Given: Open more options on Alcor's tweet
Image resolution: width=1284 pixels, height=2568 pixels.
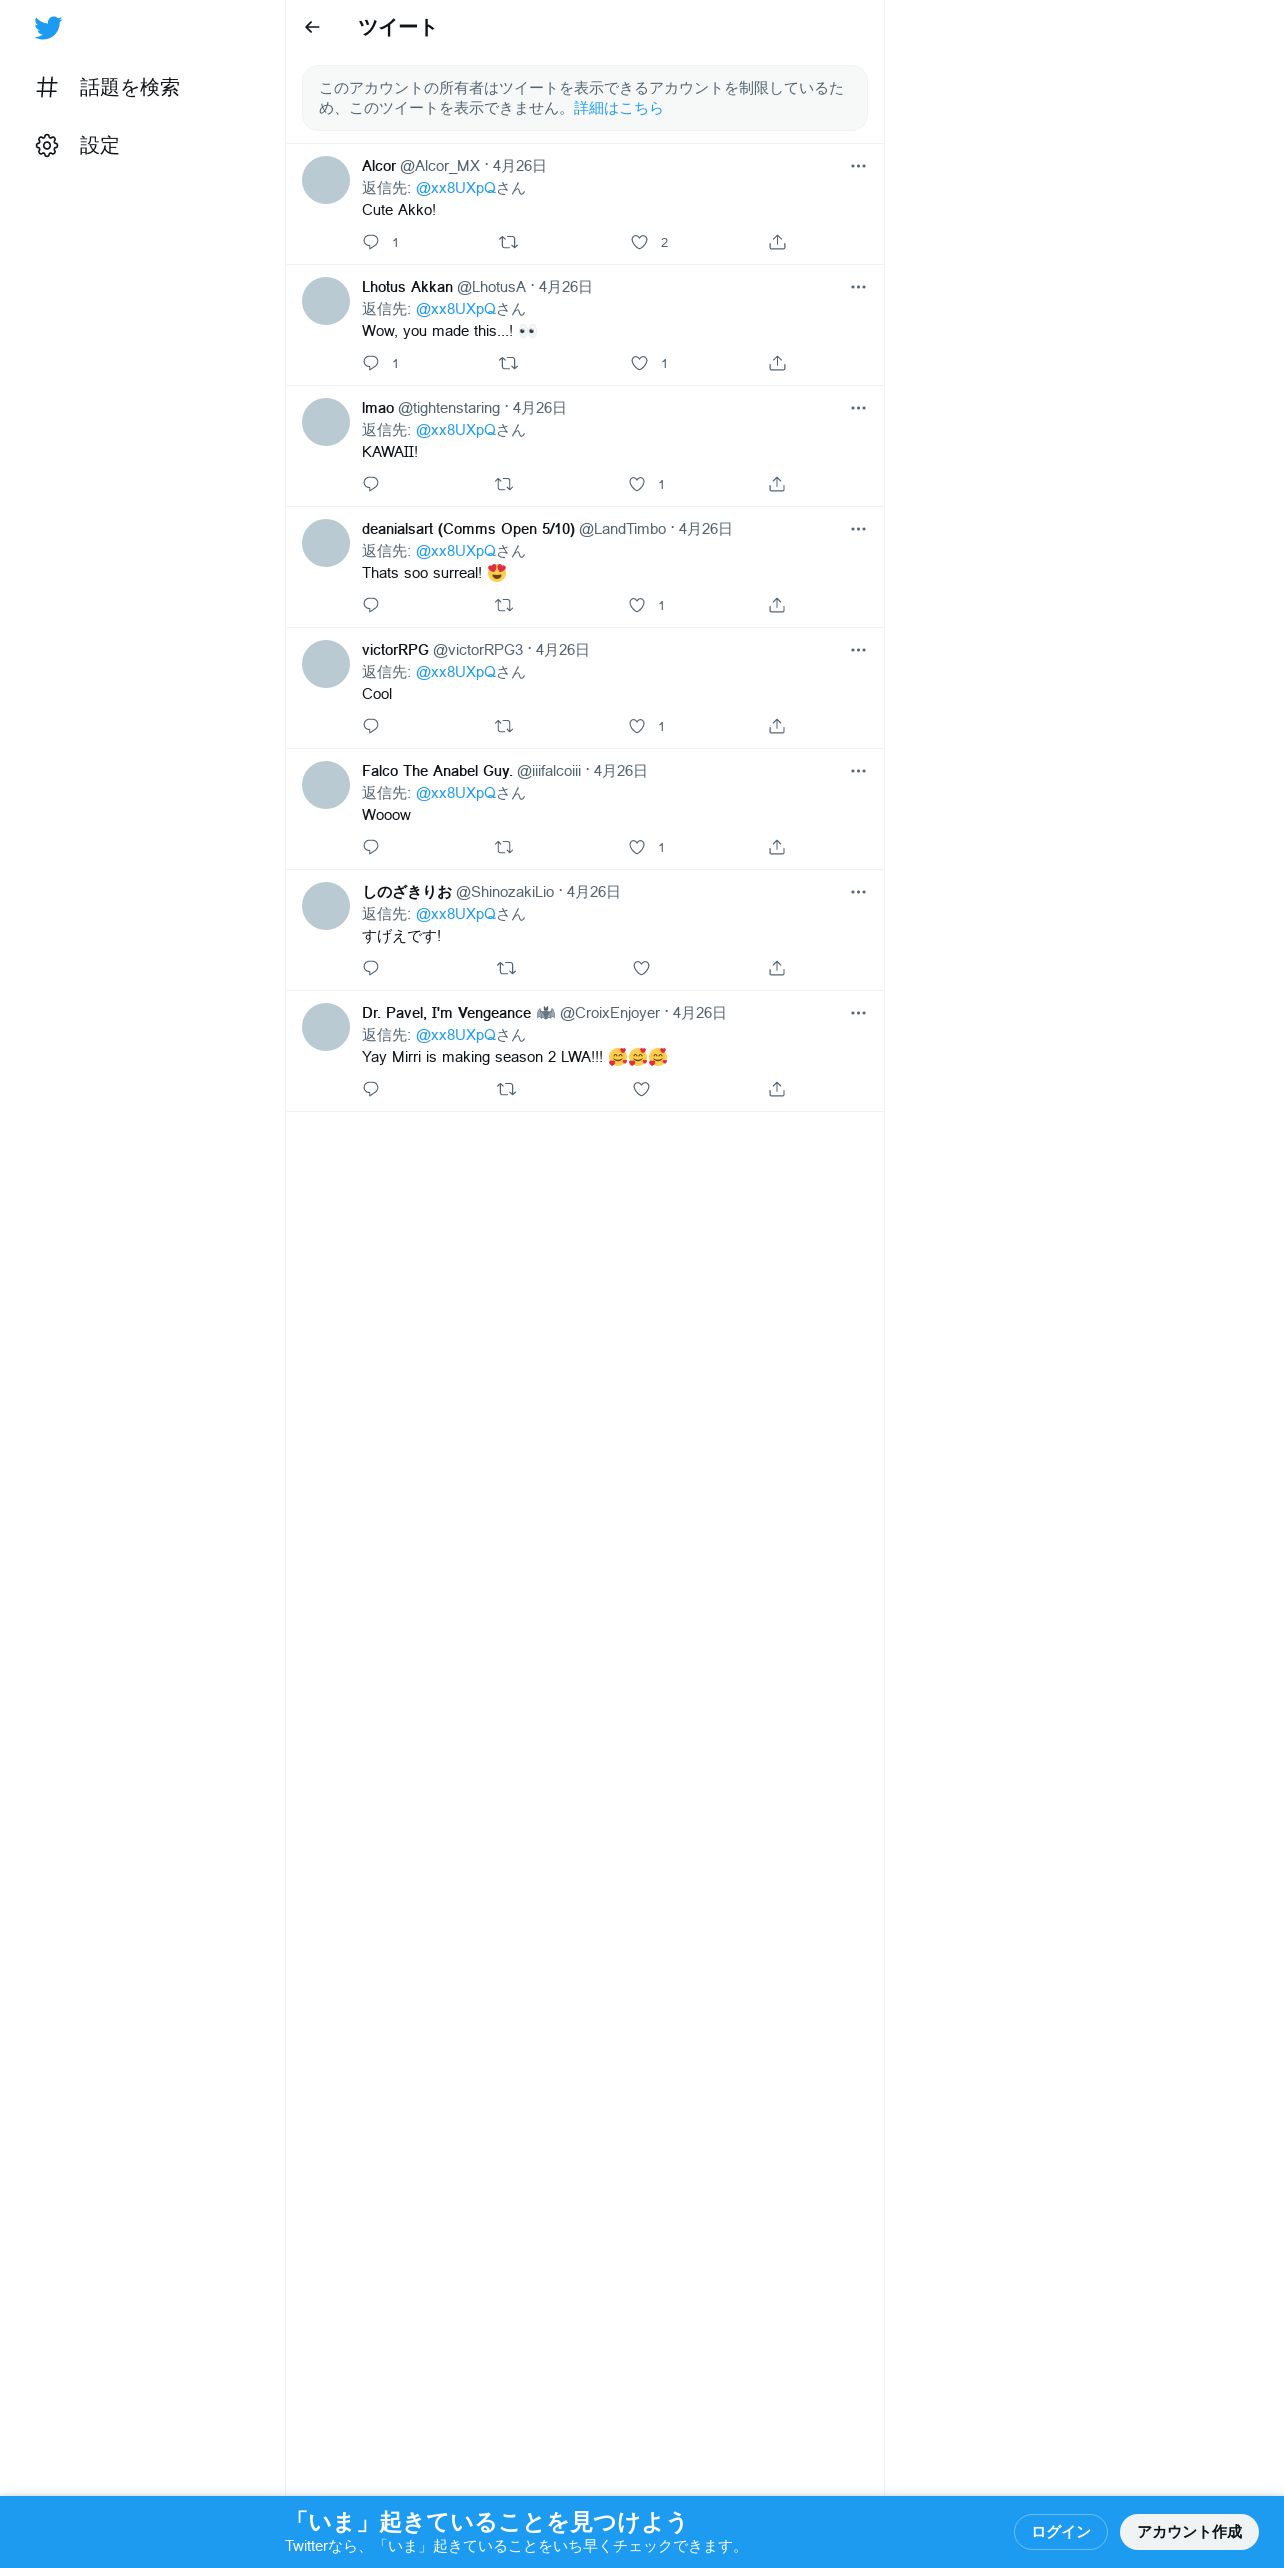Looking at the screenshot, I should 858,166.
